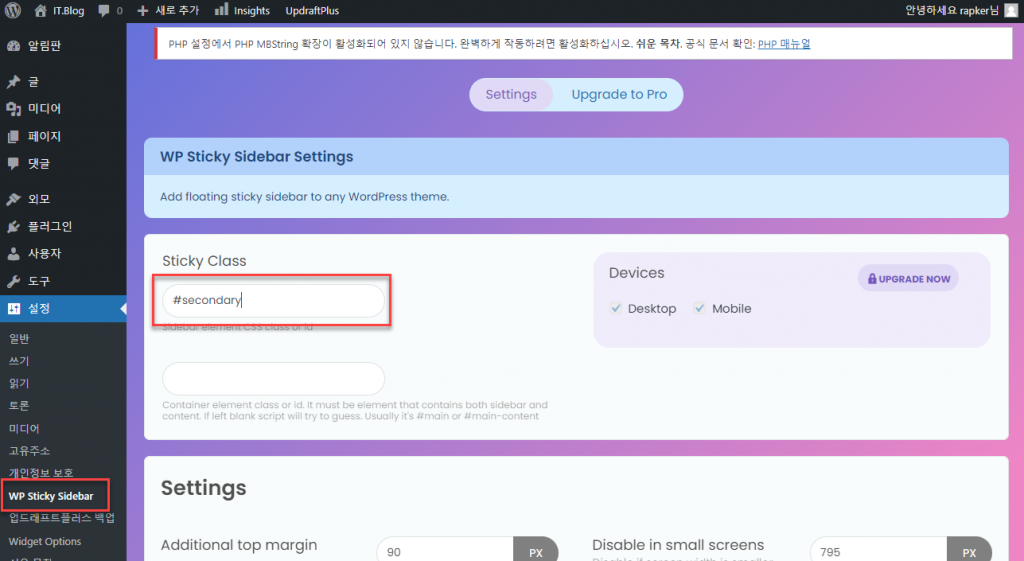Toggle the Mobile devices checkbox
Image resolution: width=1024 pixels, height=561 pixels.
pyautogui.click(x=700, y=309)
